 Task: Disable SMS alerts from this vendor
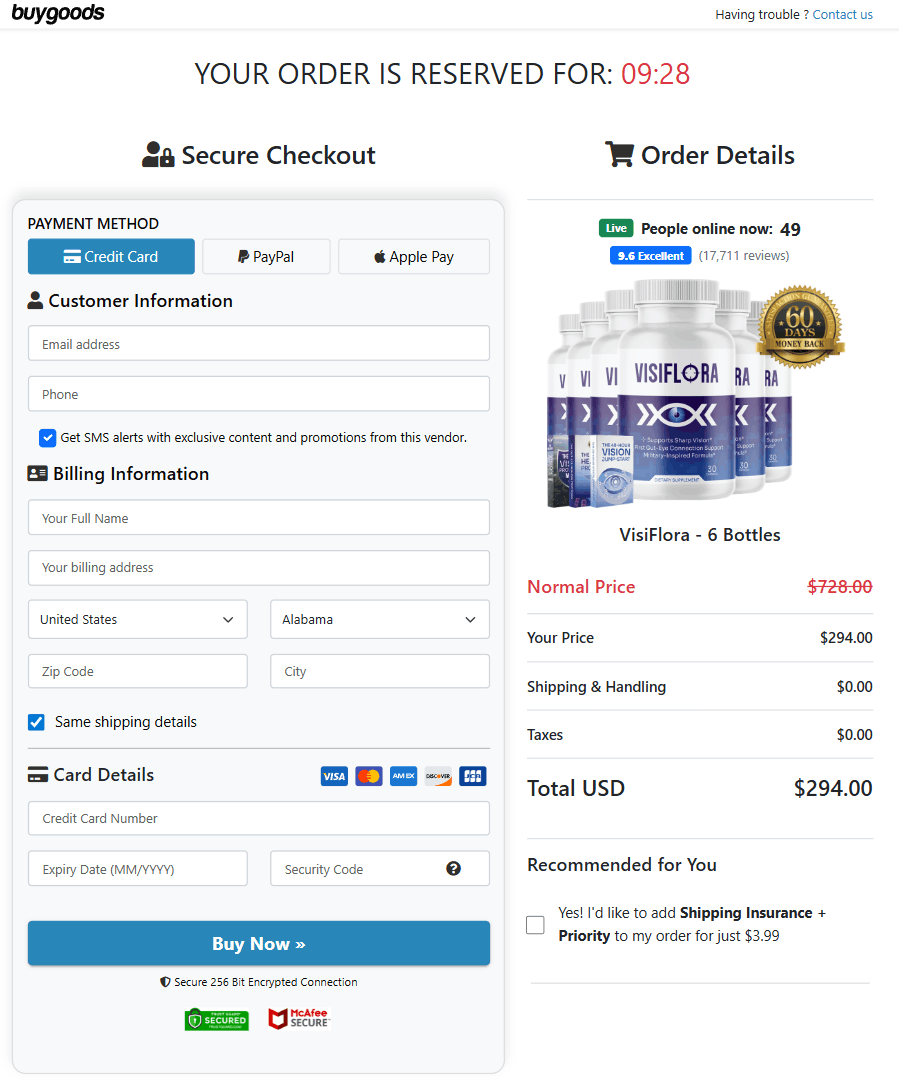[47, 438]
